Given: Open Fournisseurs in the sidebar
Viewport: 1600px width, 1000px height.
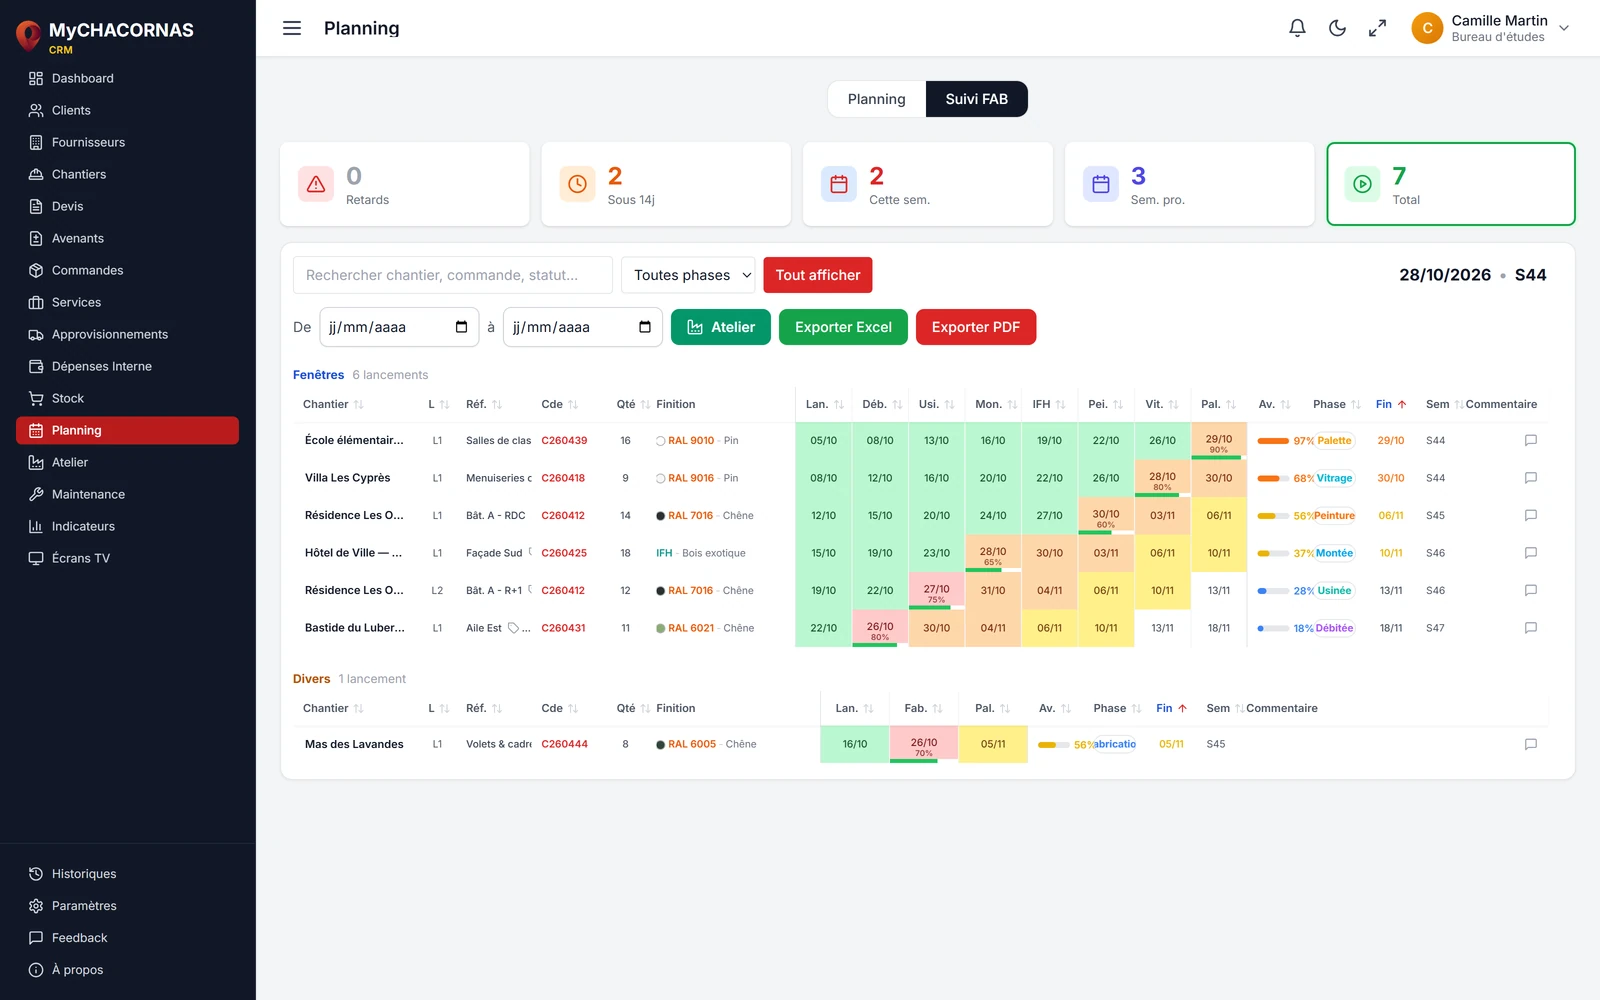Looking at the screenshot, I should click(x=128, y=142).
